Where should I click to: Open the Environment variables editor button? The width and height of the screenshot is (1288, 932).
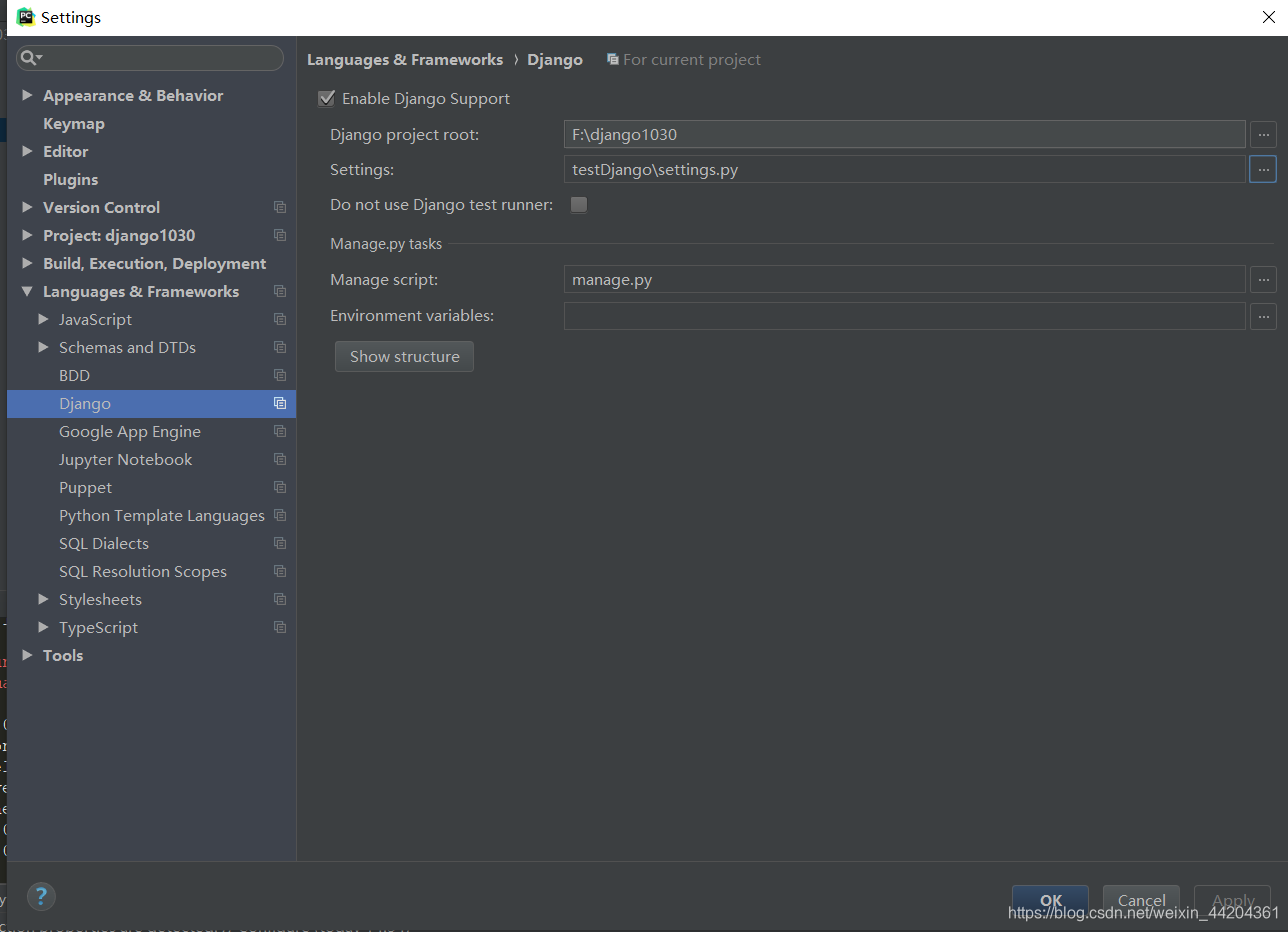click(x=1263, y=316)
